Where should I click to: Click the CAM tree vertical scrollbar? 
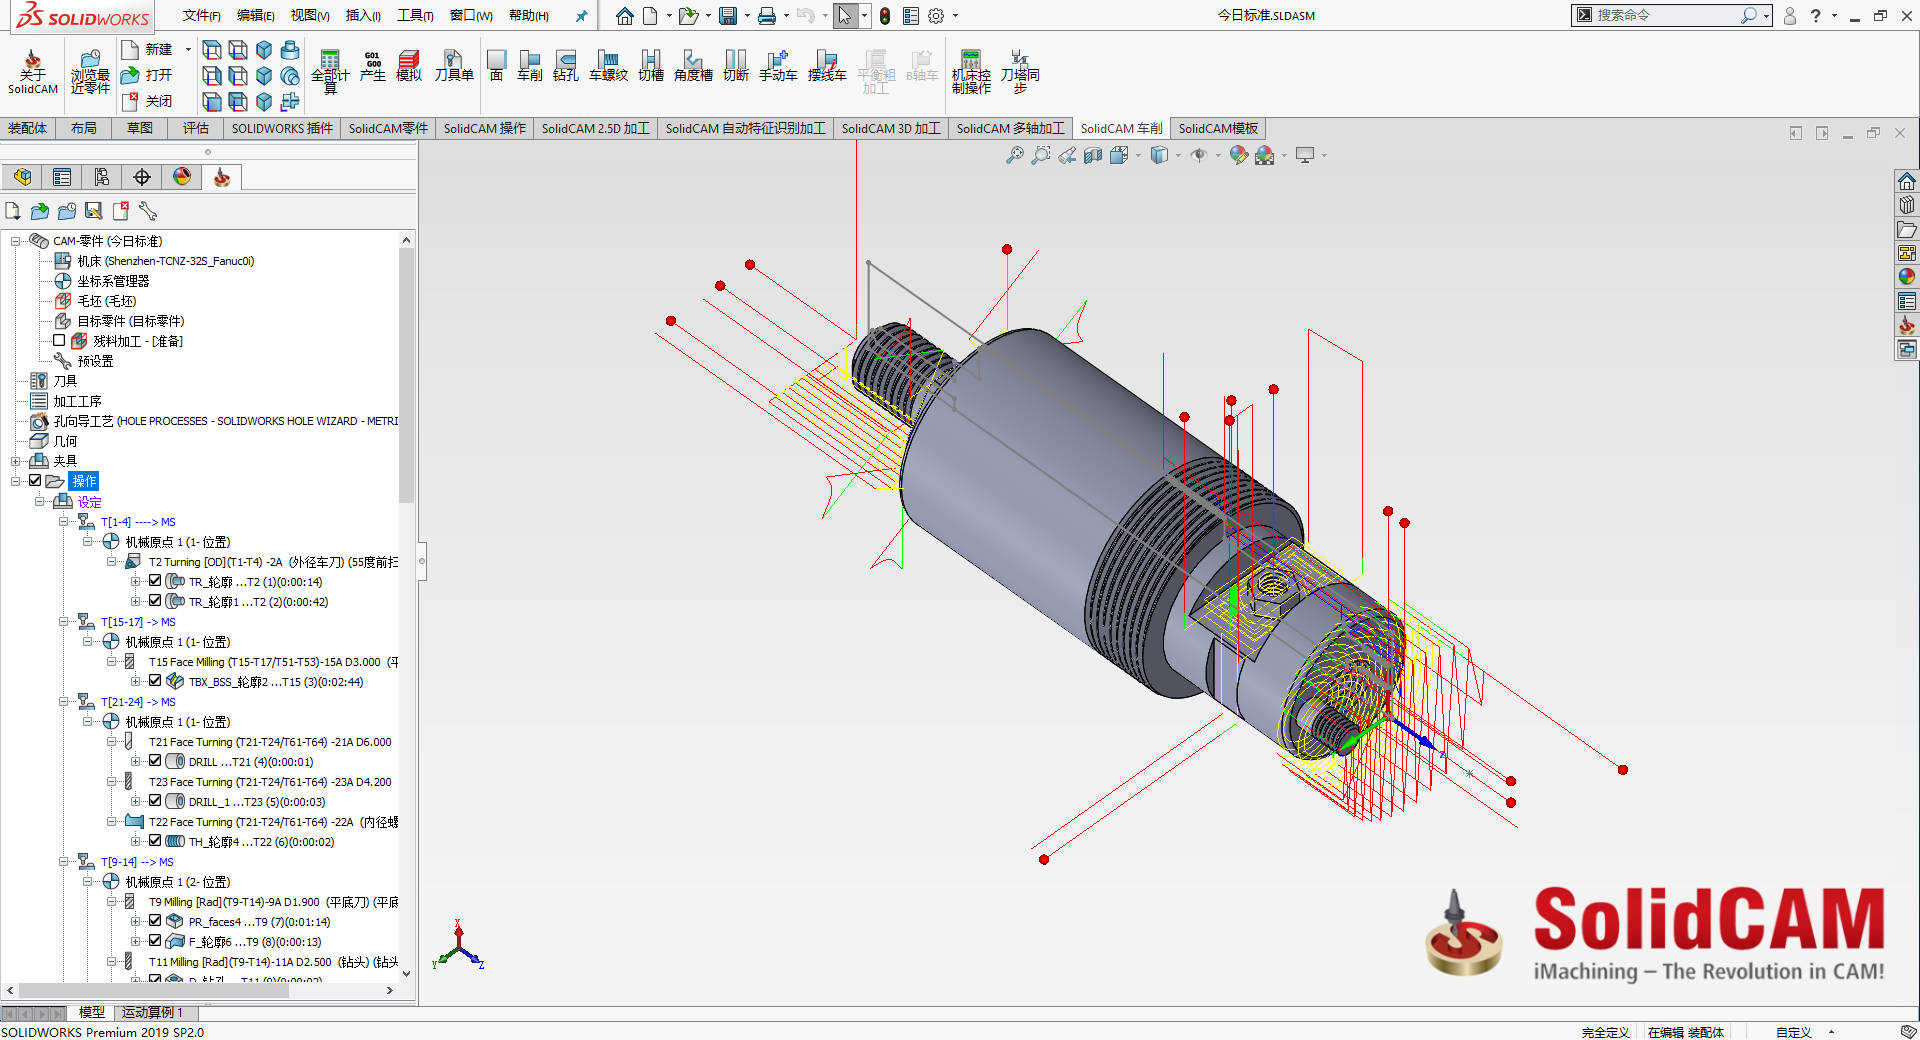[406, 375]
